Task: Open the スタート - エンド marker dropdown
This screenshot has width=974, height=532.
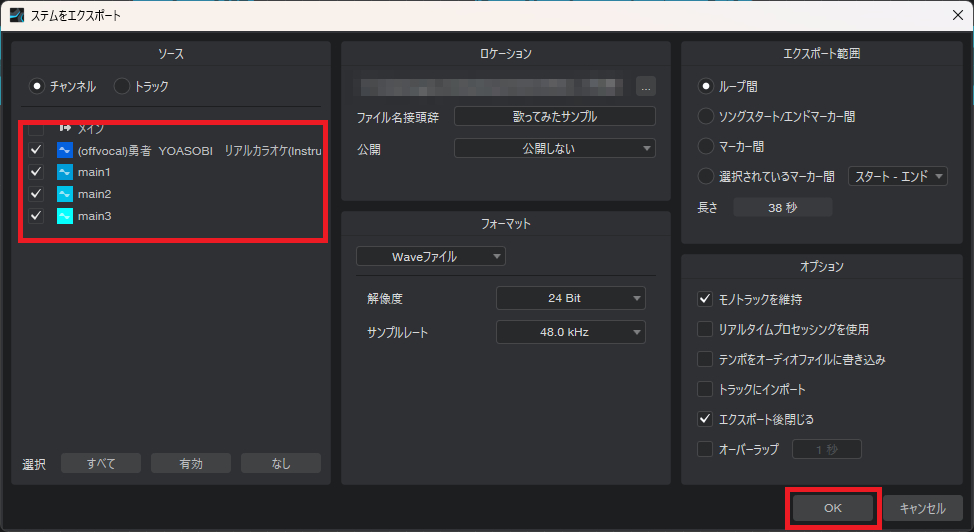Action: click(x=898, y=177)
